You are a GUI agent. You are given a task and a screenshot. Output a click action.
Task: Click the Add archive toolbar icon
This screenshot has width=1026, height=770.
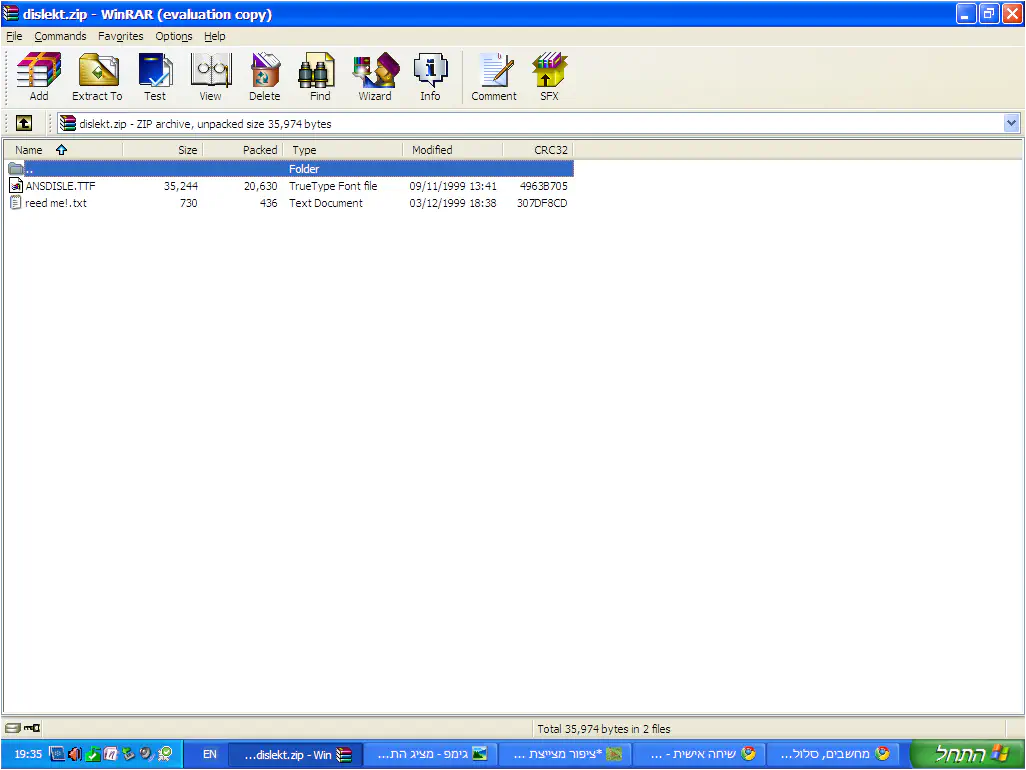(39, 76)
